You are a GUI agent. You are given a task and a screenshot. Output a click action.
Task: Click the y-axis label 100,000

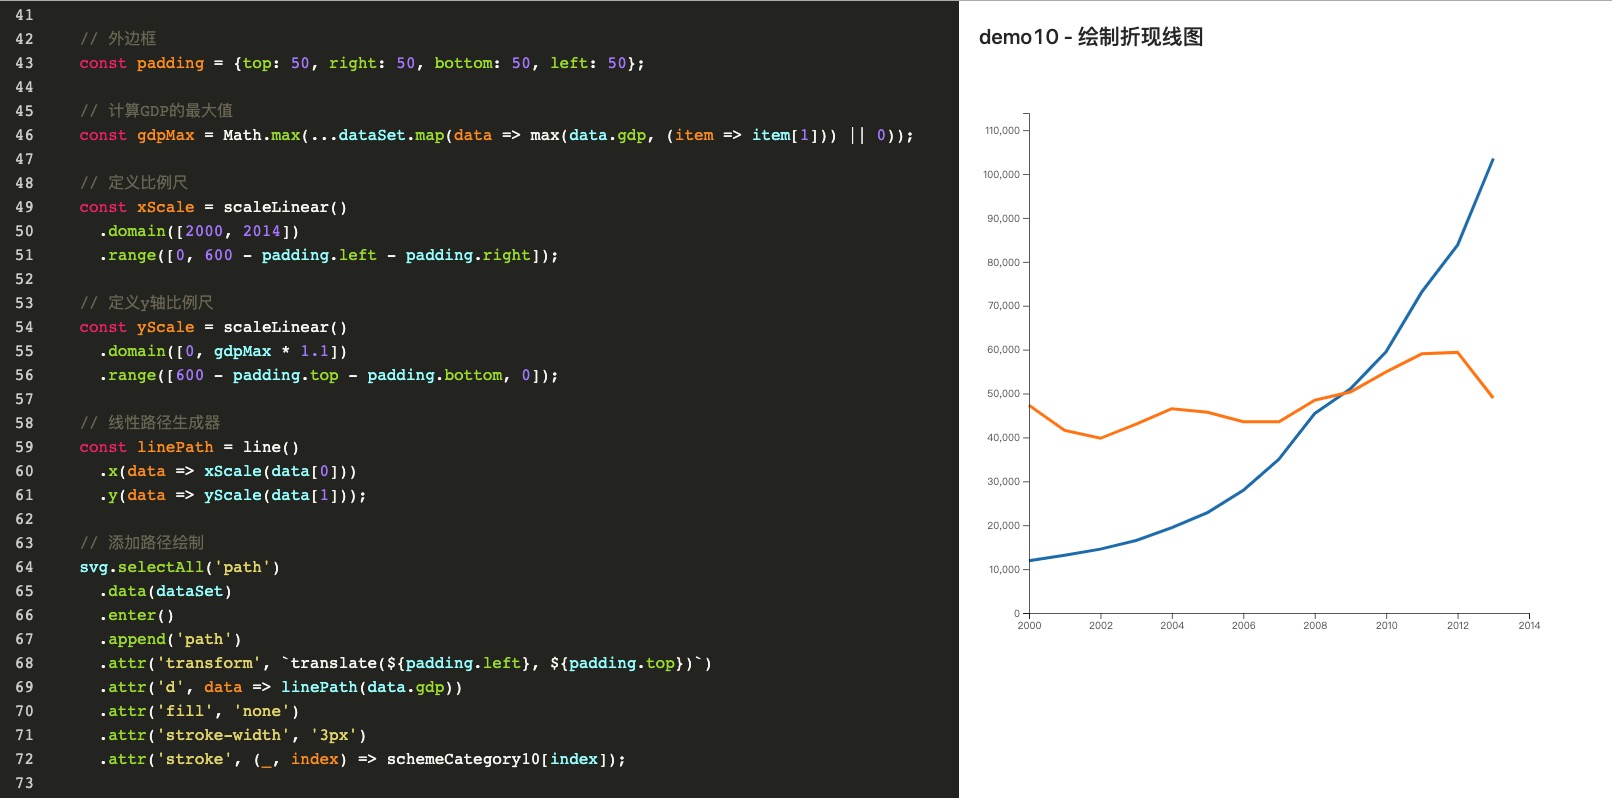coord(1002,174)
